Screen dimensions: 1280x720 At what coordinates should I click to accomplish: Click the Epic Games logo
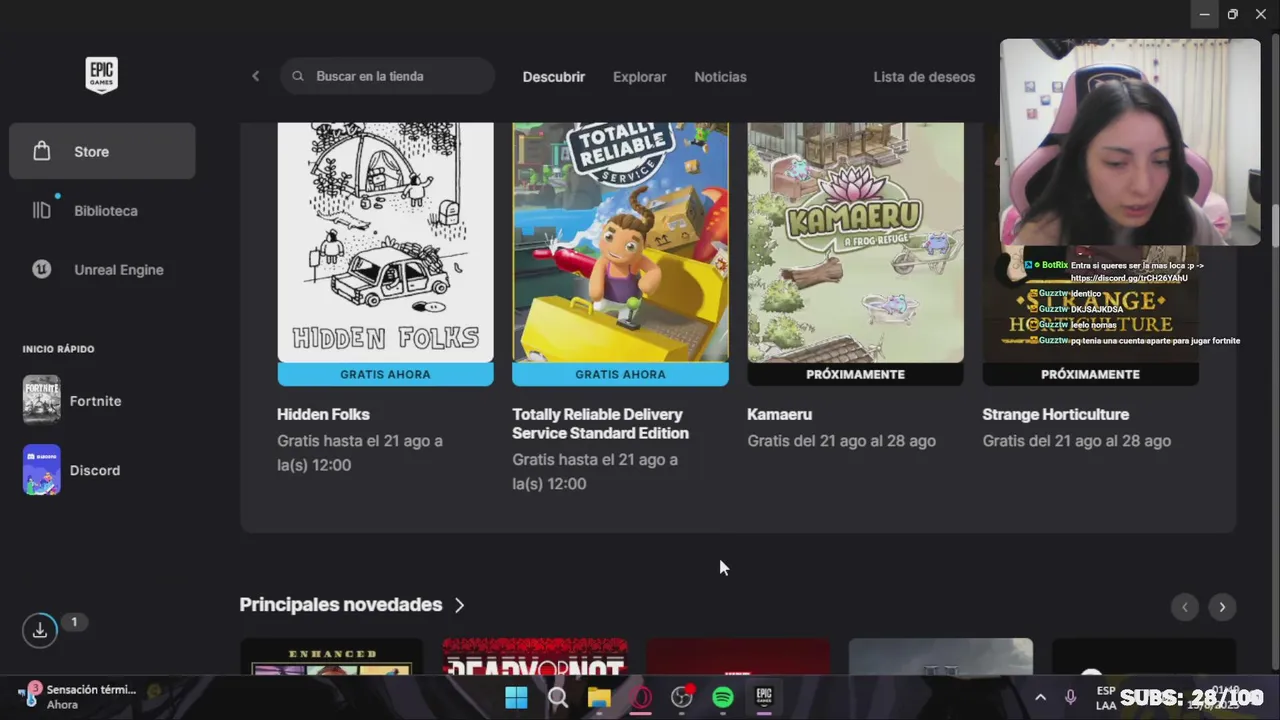click(x=101, y=75)
